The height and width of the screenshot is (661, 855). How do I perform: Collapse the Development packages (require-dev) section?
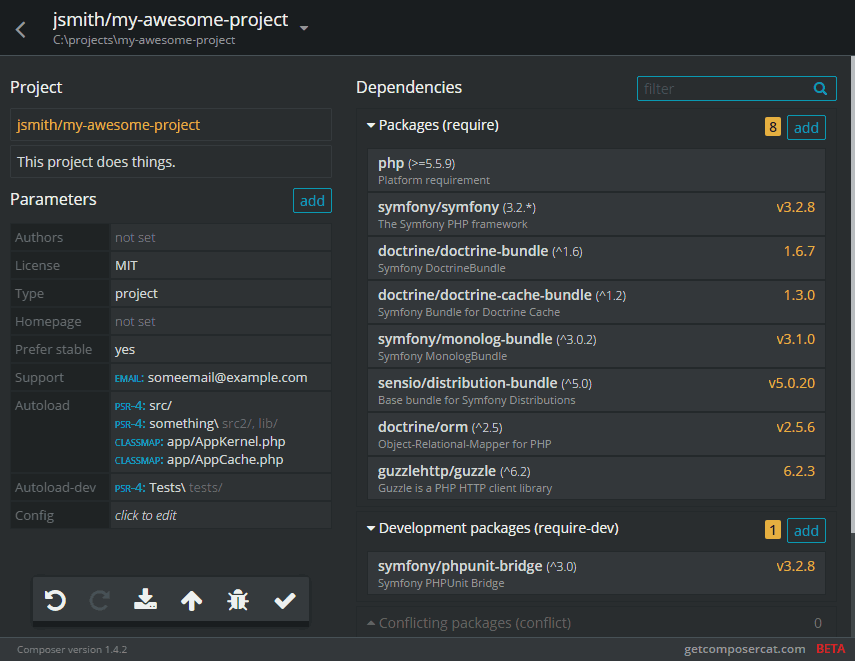(372, 528)
